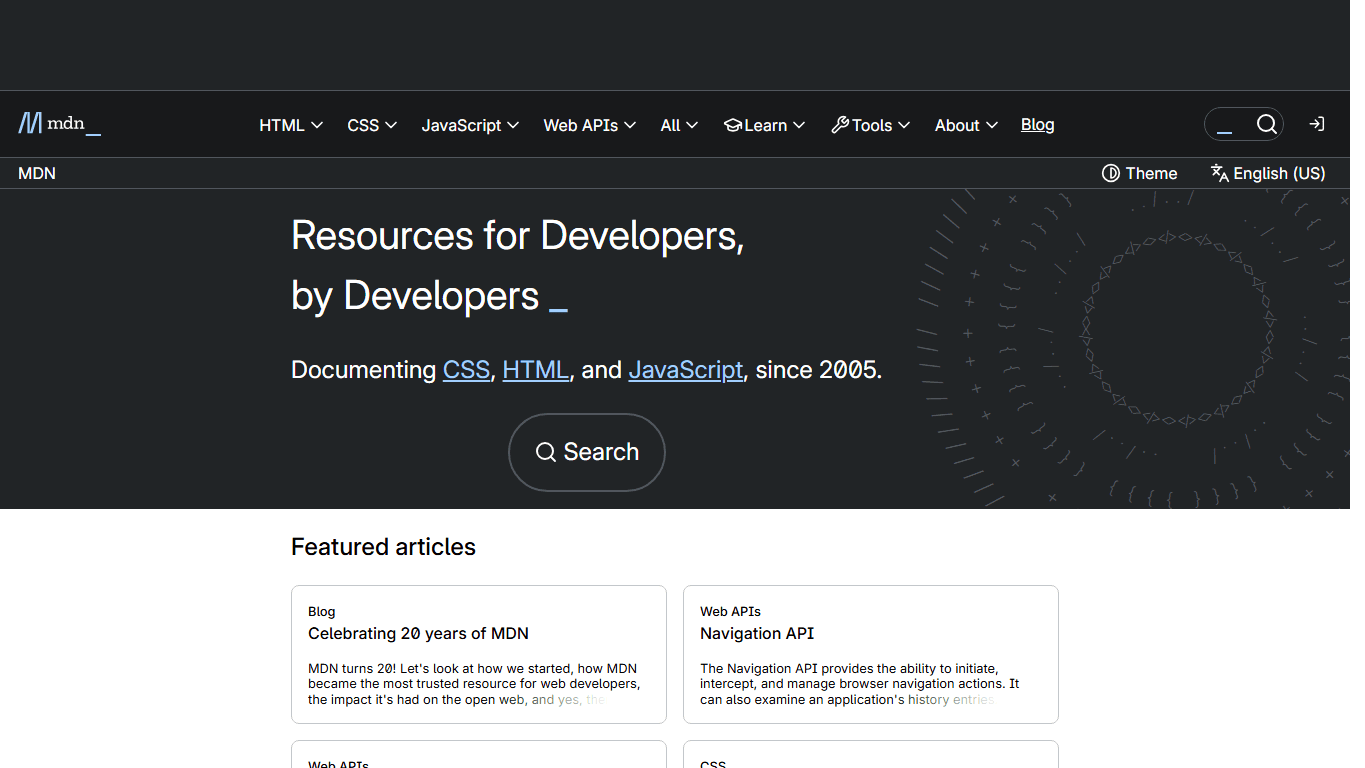Screen dimensions: 1365x768
Task: Click the Web APIs label above Navigation API
Action: 730,611
